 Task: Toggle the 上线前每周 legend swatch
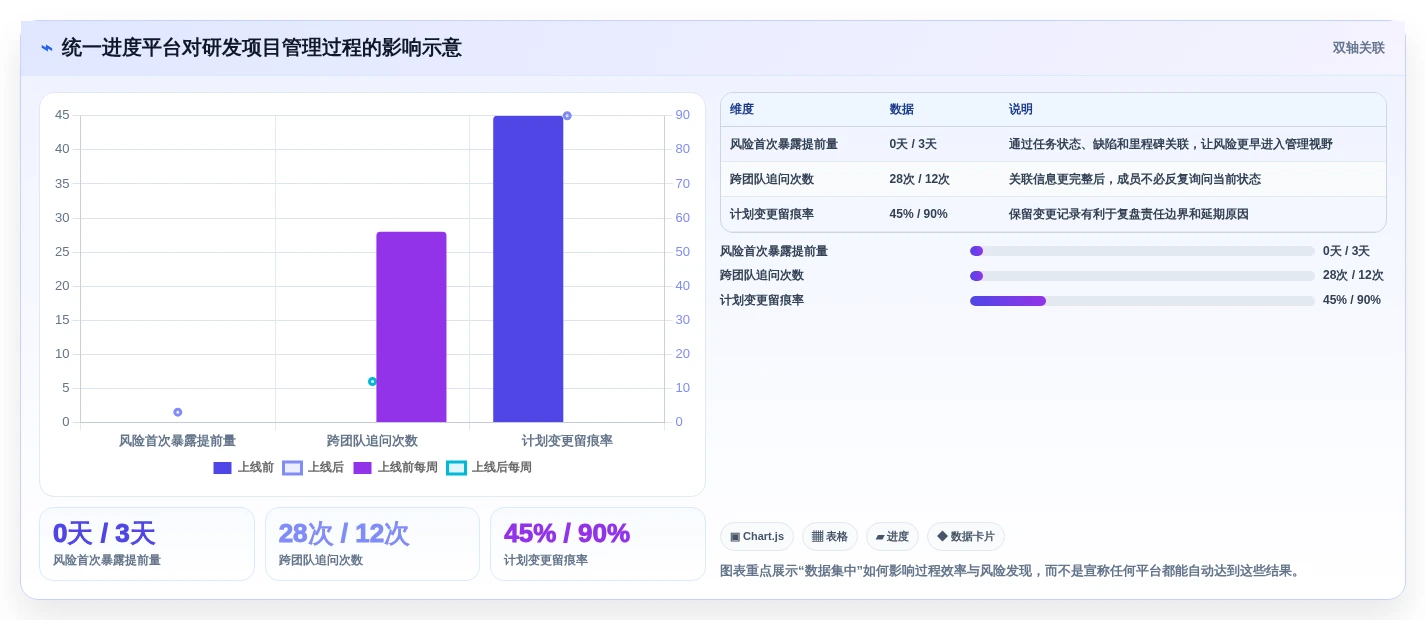(x=362, y=468)
